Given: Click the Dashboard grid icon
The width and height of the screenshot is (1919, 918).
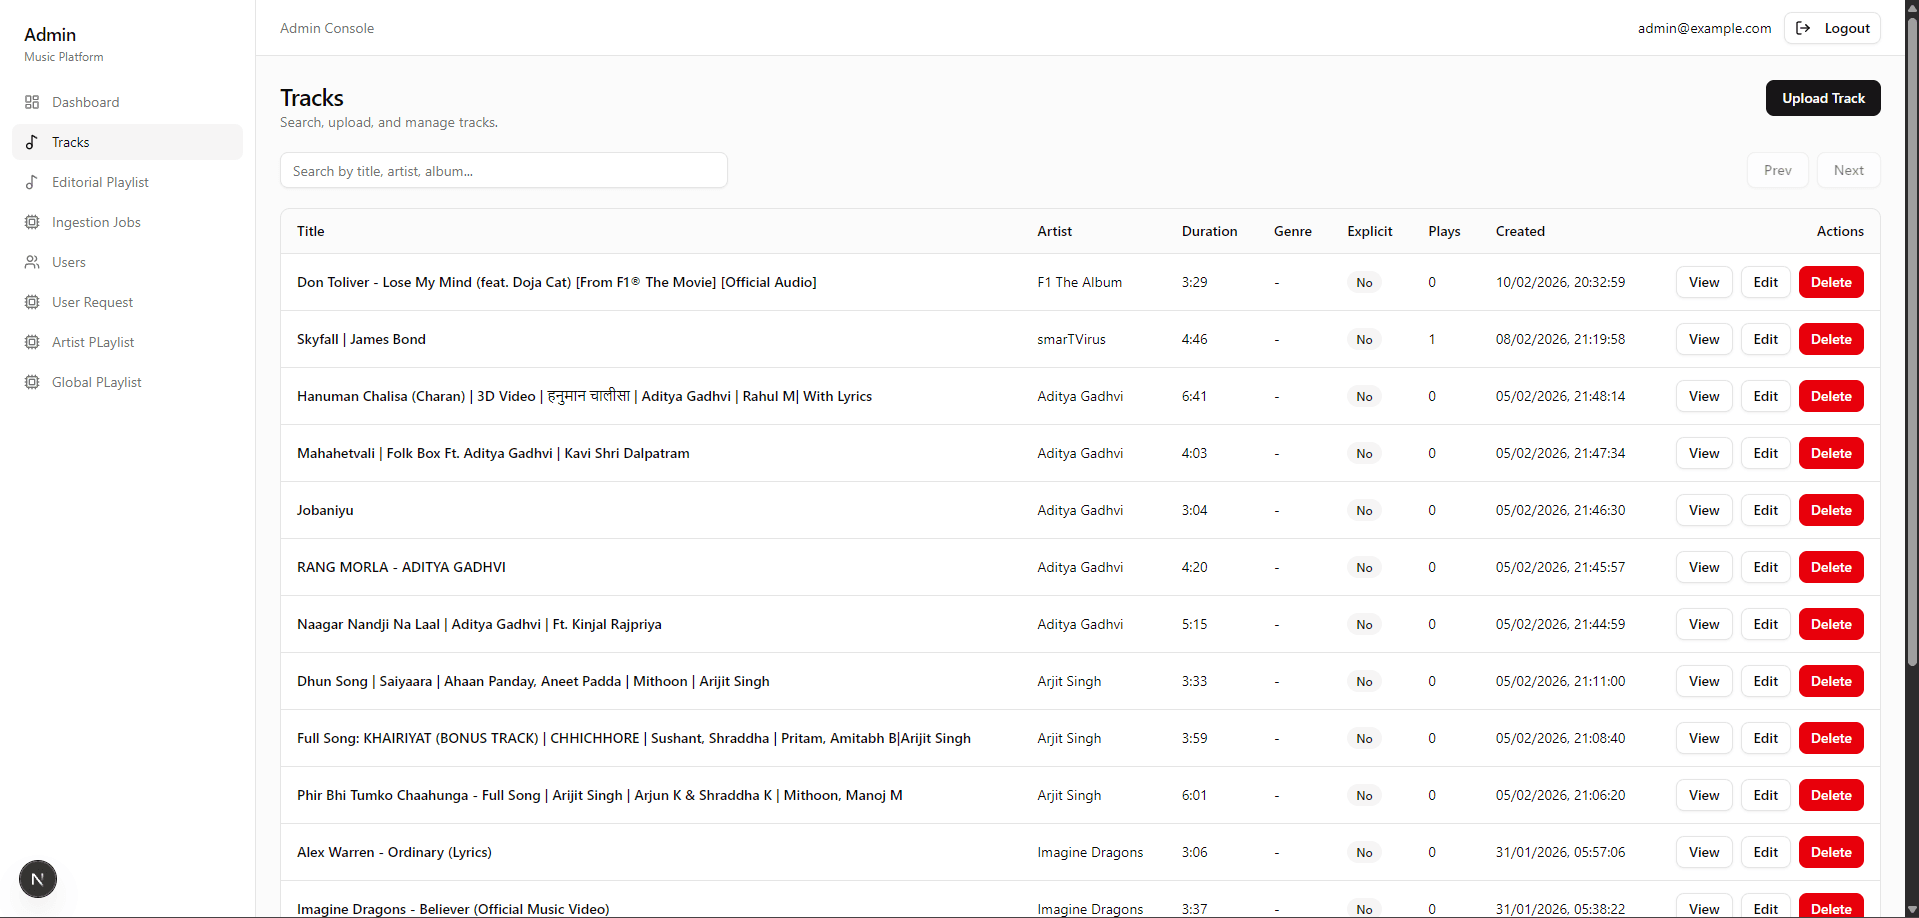Looking at the screenshot, I should coord(32,102).
